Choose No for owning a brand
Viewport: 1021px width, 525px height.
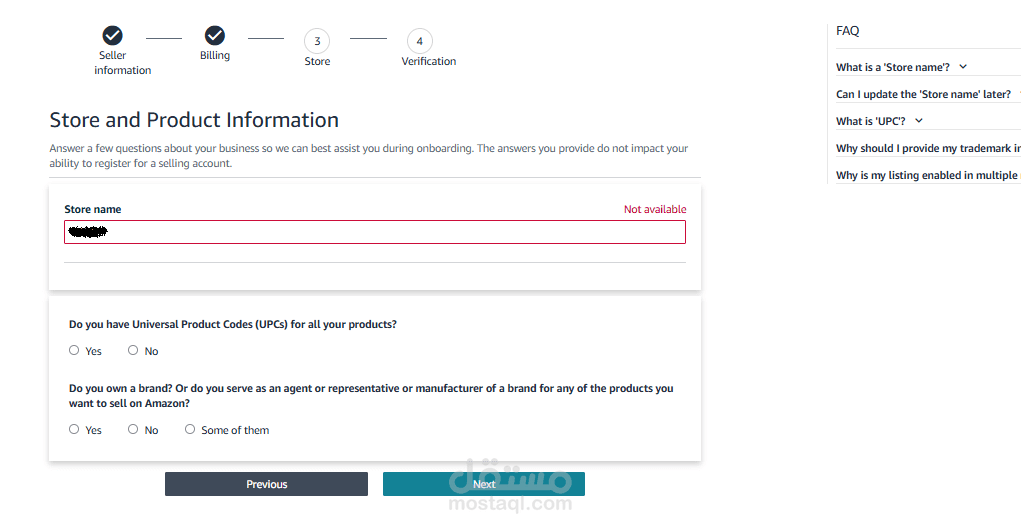point(133,429)
